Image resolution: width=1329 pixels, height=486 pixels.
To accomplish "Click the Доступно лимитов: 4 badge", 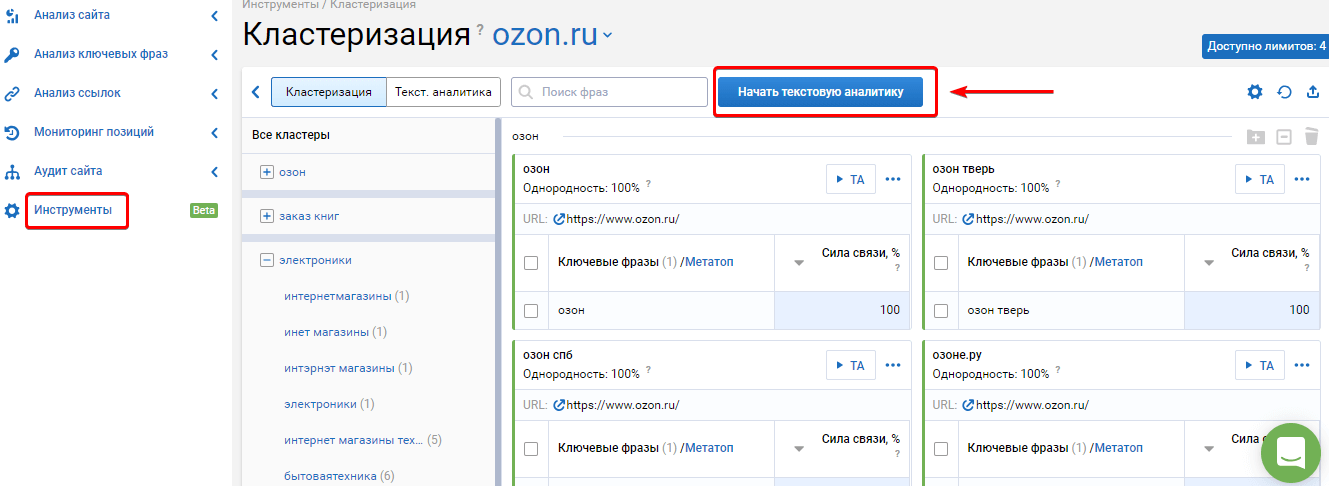I will pos(1265,46).
